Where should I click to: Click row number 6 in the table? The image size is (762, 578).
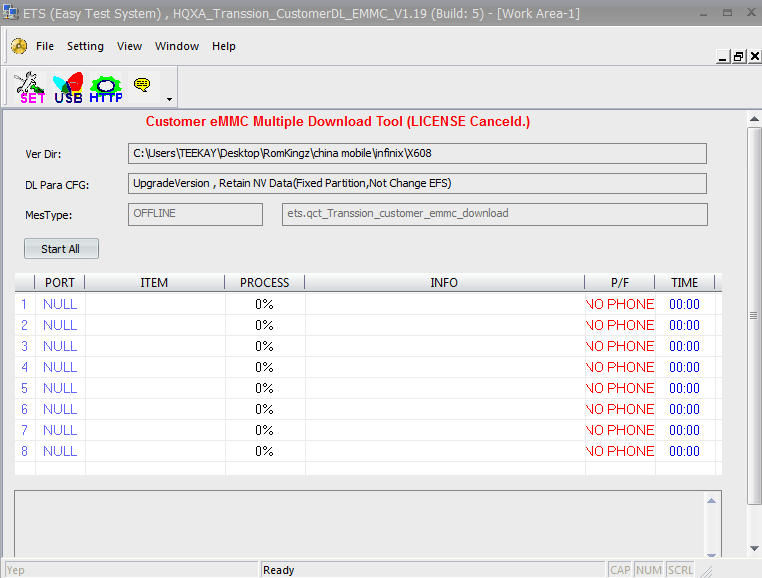click(24, 409)
